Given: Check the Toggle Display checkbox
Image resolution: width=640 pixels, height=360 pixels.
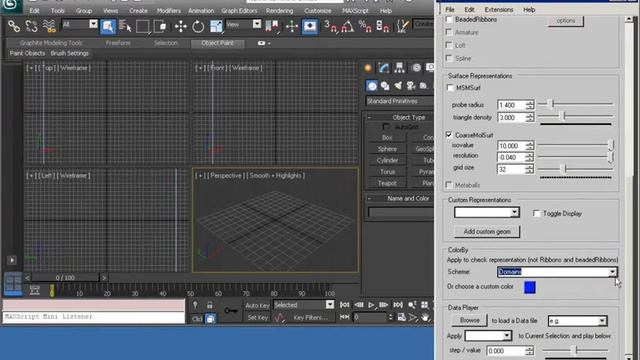Looking at the screenshot, I should click(537, 213).
